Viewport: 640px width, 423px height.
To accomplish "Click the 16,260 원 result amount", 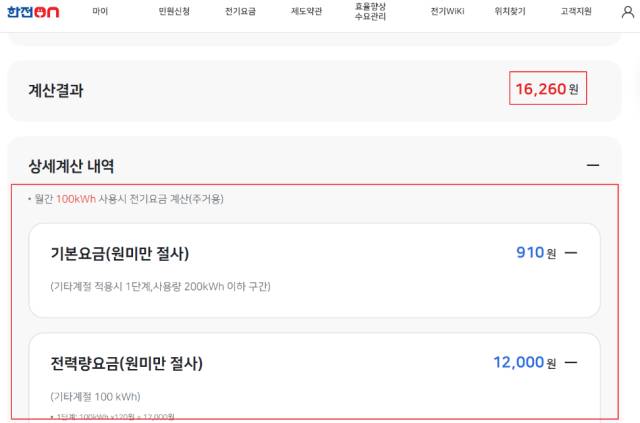I will (x=546, y=89).
